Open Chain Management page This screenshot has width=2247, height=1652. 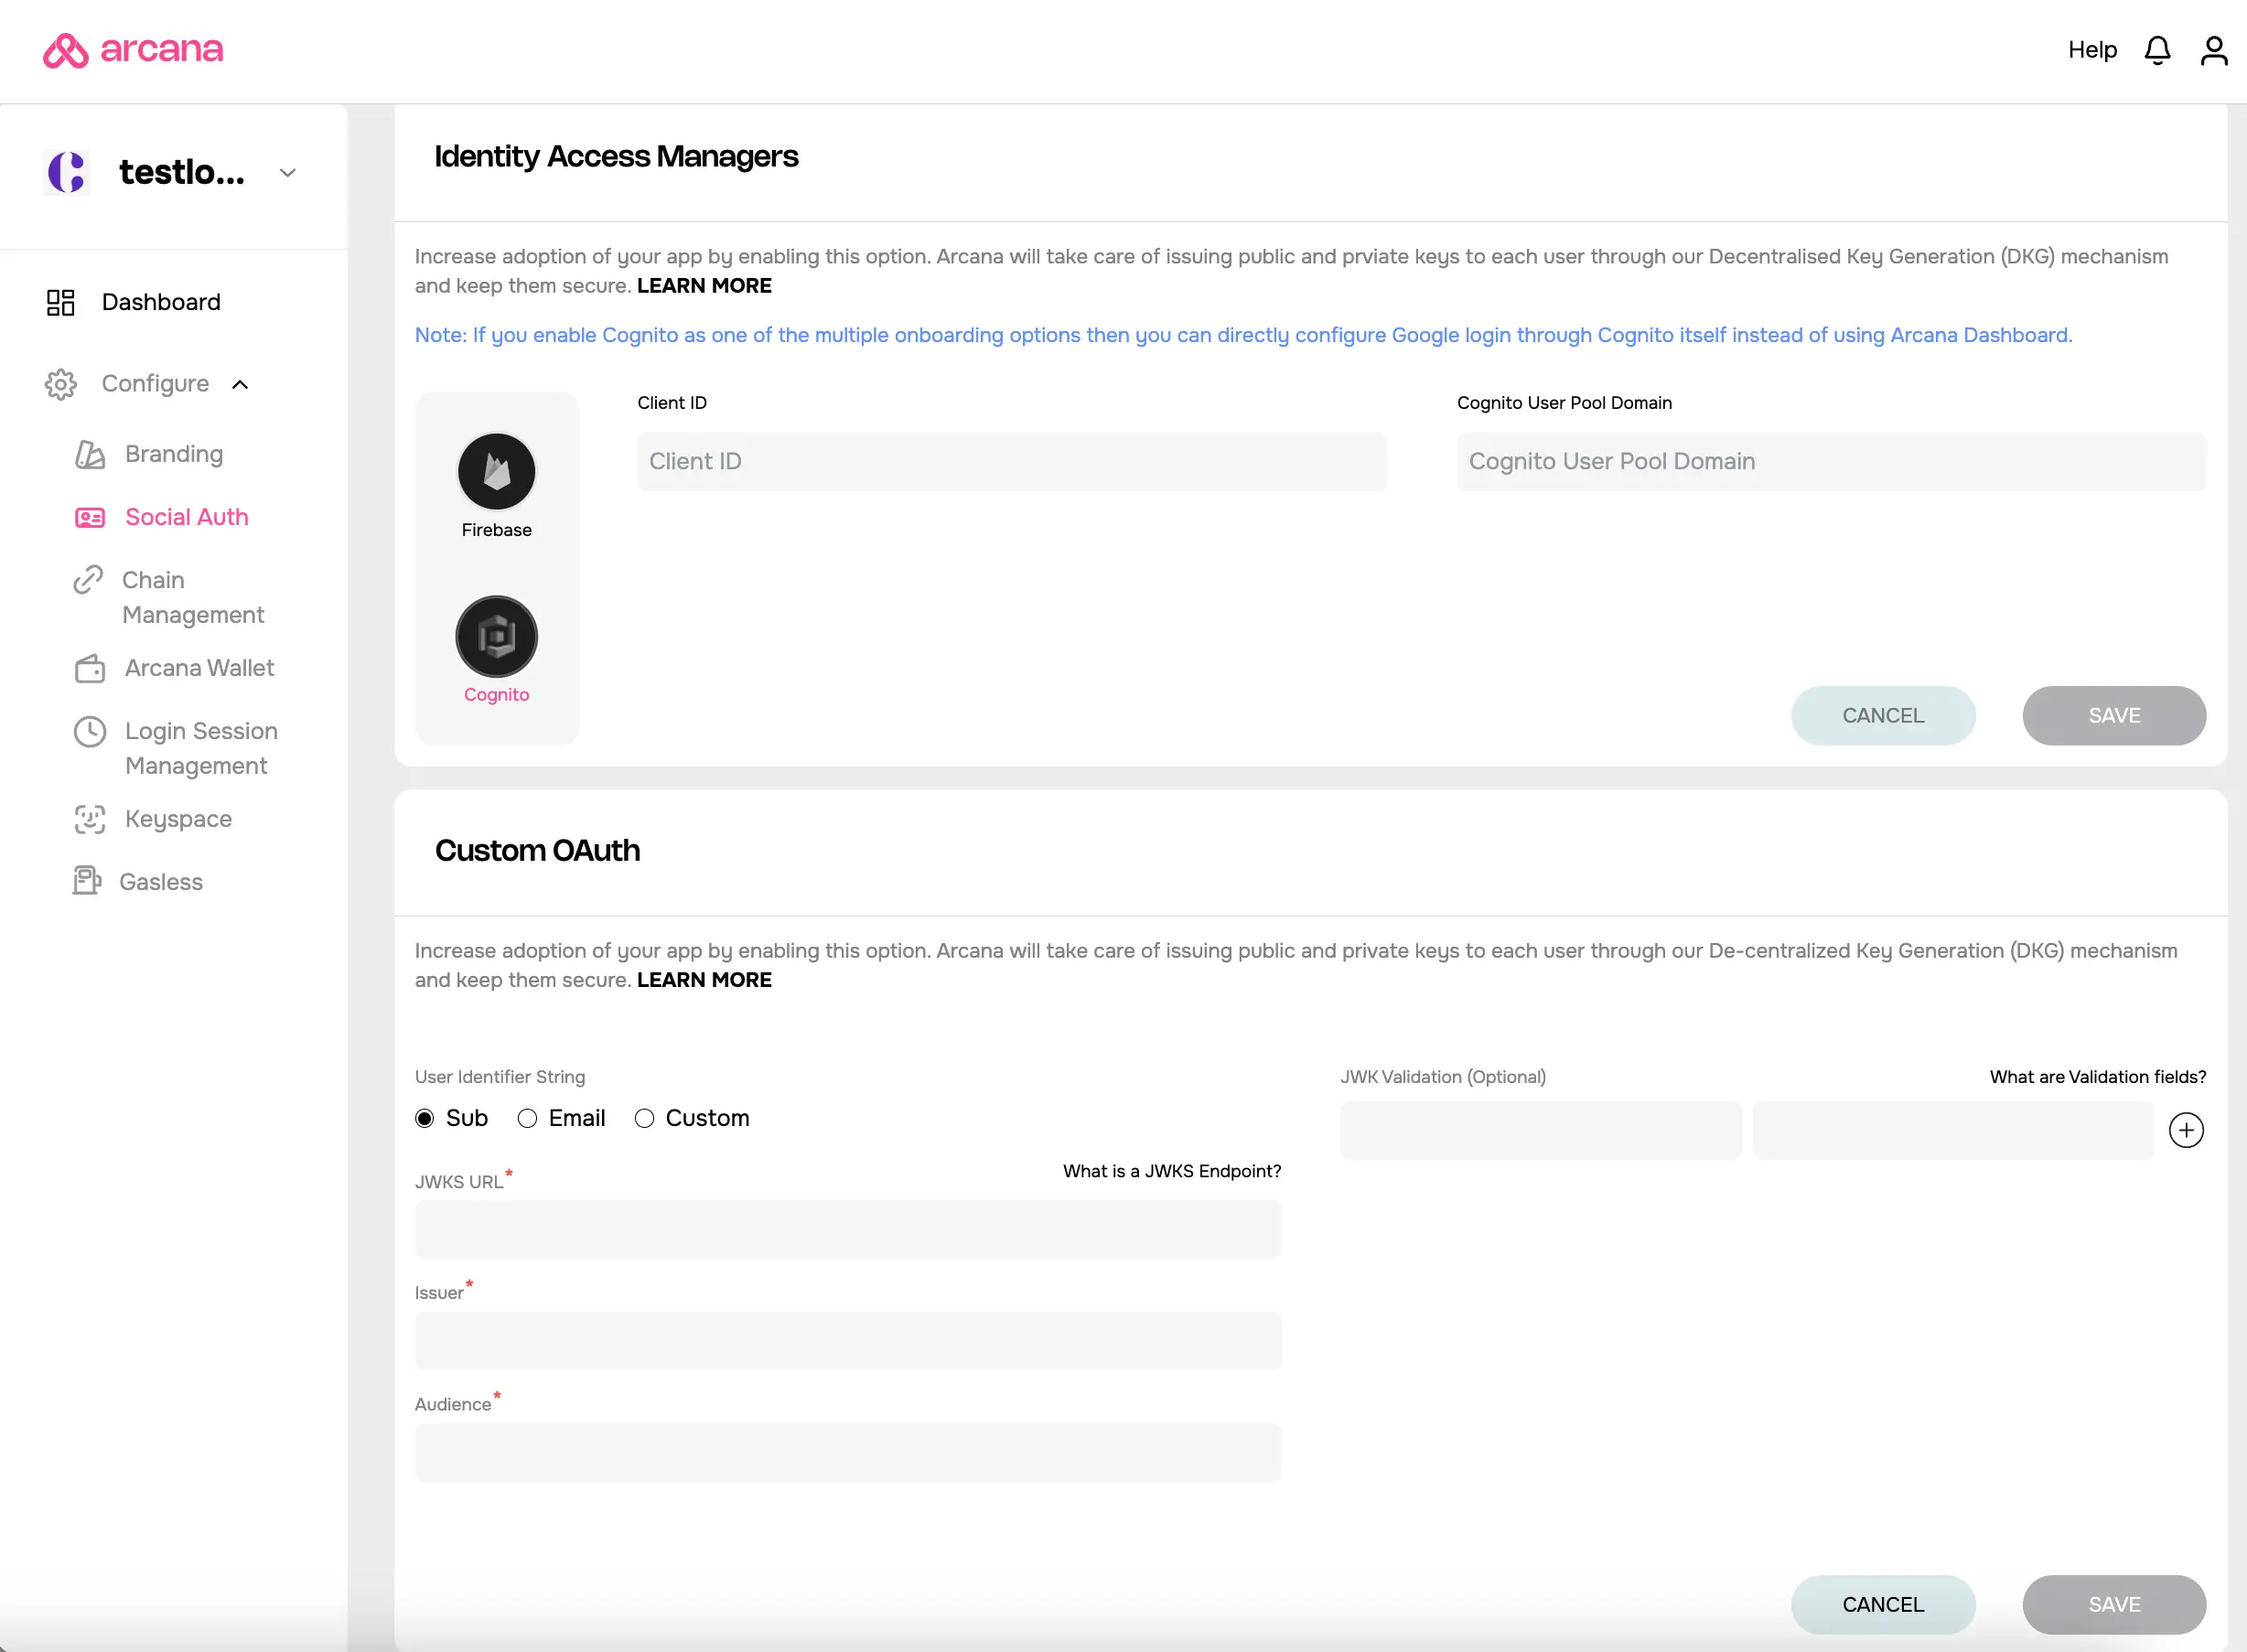pyautogui.click(x=193, y=597)
